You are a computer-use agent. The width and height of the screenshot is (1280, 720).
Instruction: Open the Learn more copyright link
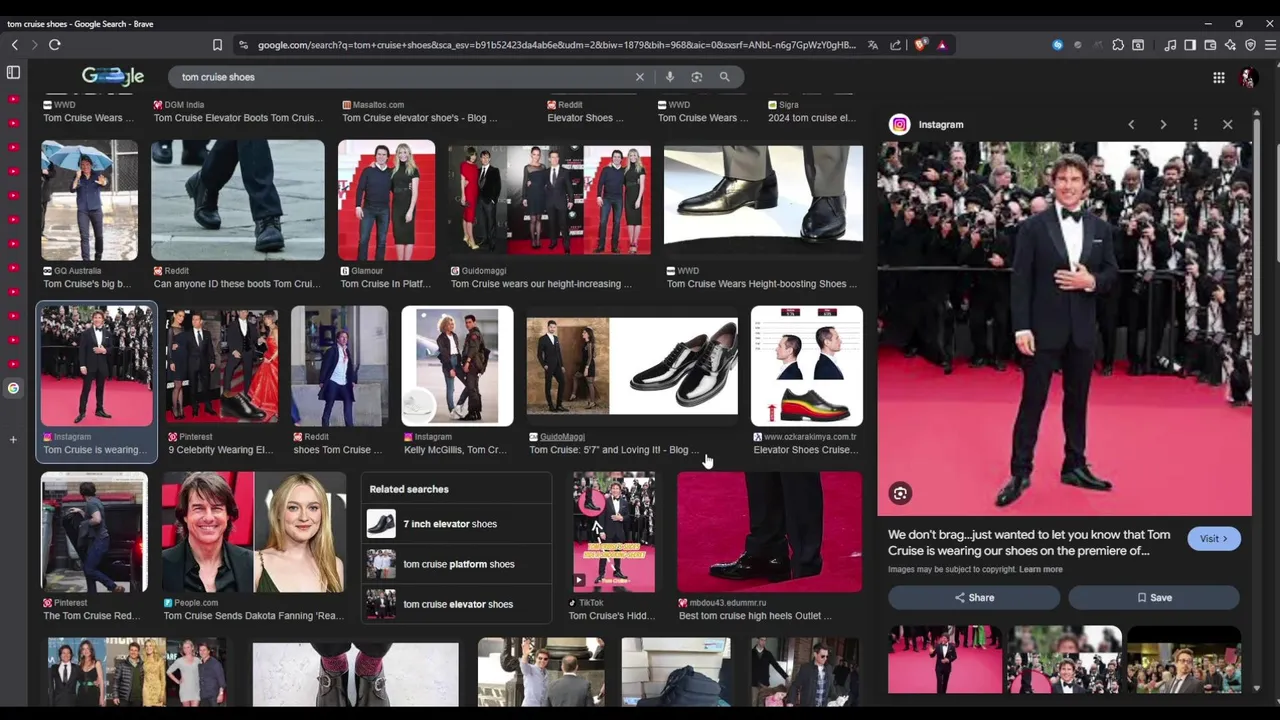click(x=1041, y=570)
